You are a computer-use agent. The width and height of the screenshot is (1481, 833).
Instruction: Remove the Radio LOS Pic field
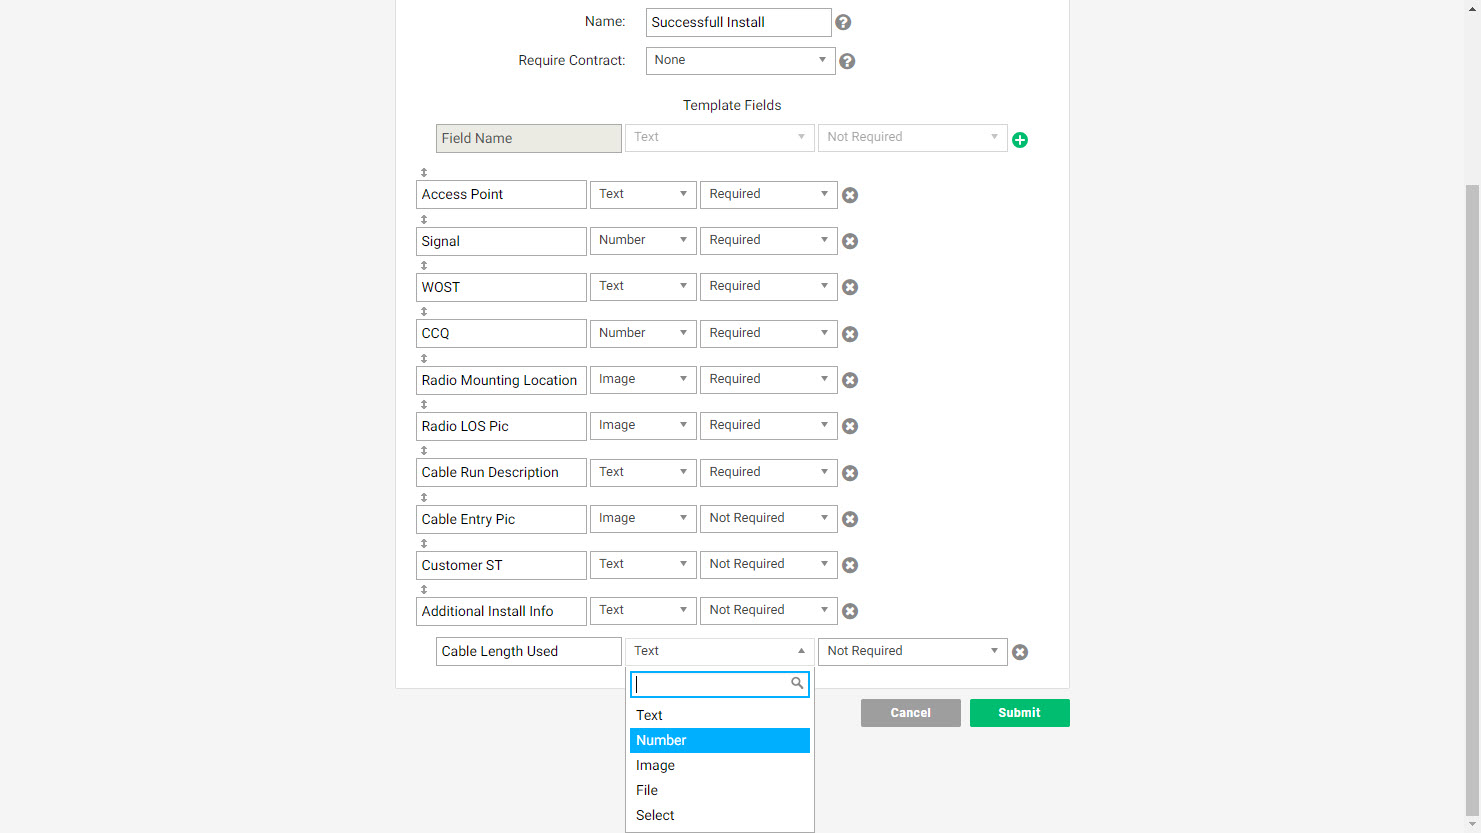pyautogui.click(x=850, y=426)
